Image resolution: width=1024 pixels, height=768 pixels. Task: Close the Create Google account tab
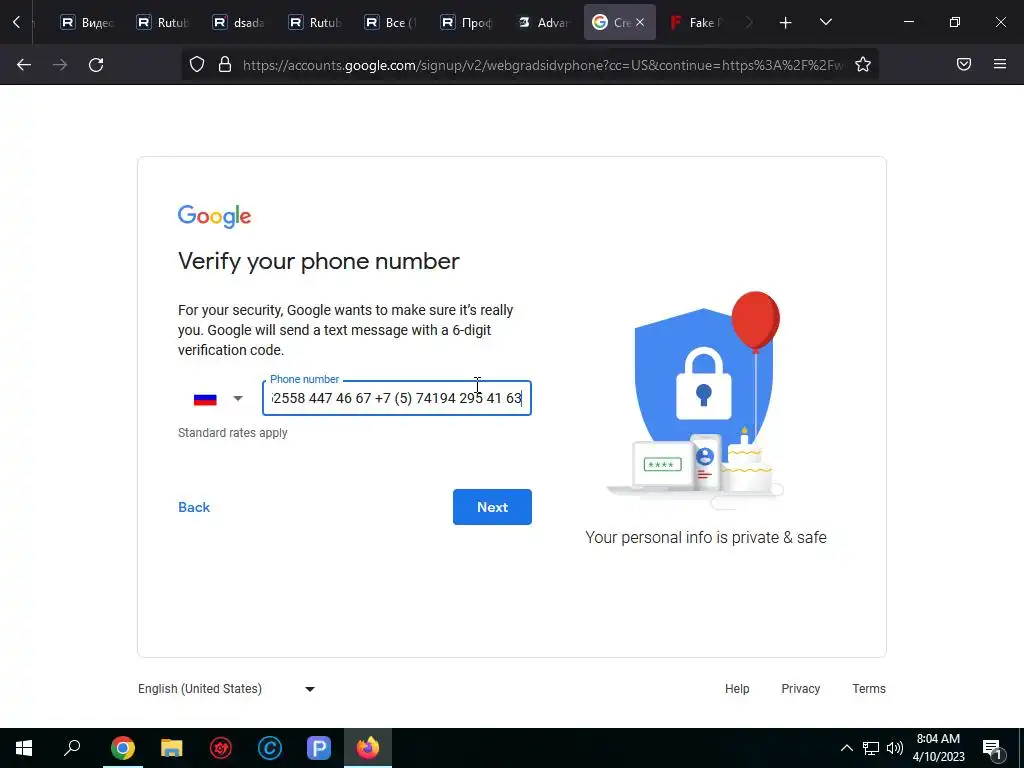[x=640, y=23]
